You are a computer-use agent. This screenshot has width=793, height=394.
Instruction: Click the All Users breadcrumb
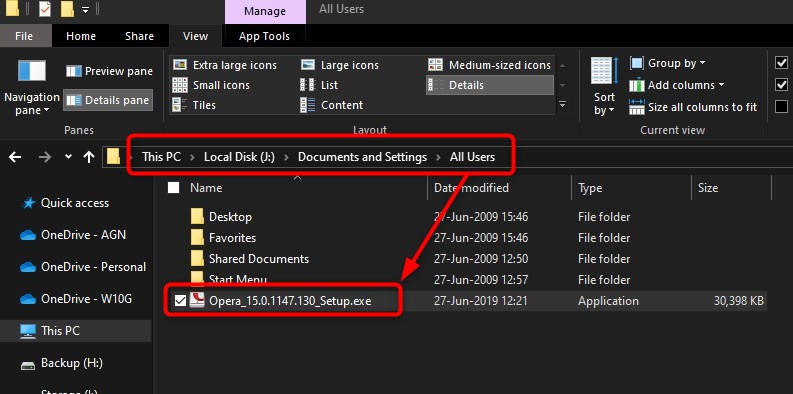click(x=472, y=157)
